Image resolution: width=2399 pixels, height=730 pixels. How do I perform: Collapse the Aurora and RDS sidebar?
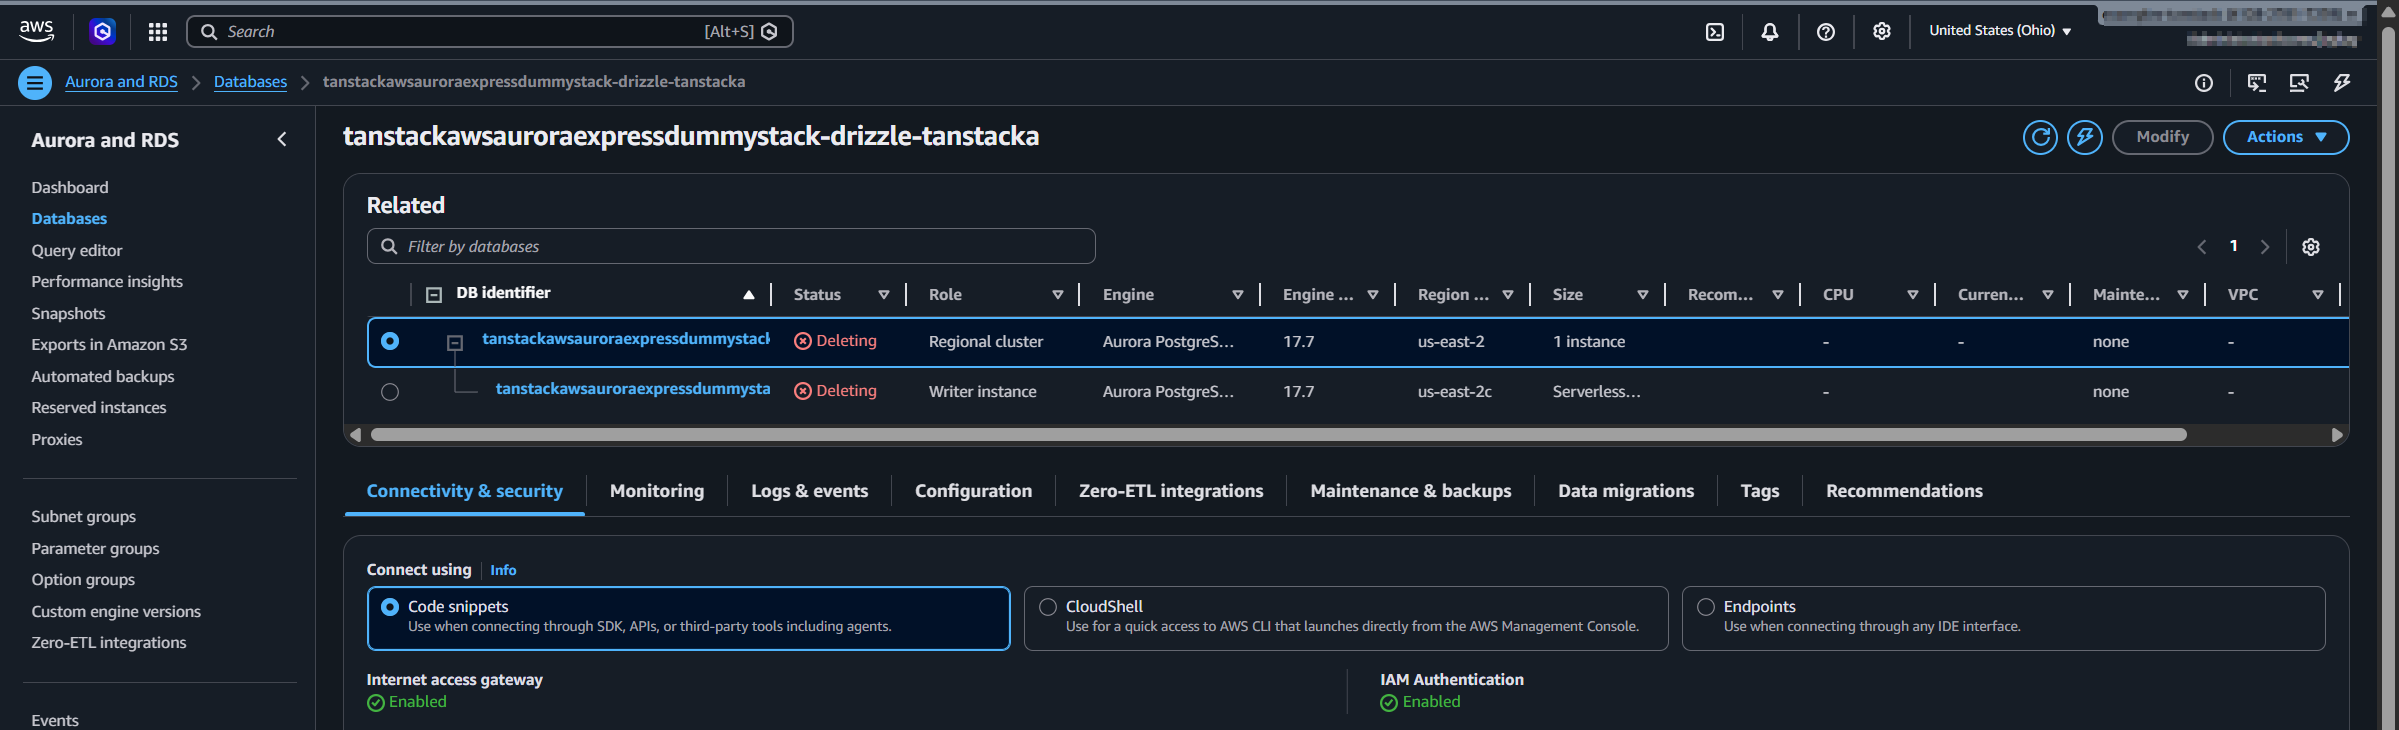click(x=282, y=140)
